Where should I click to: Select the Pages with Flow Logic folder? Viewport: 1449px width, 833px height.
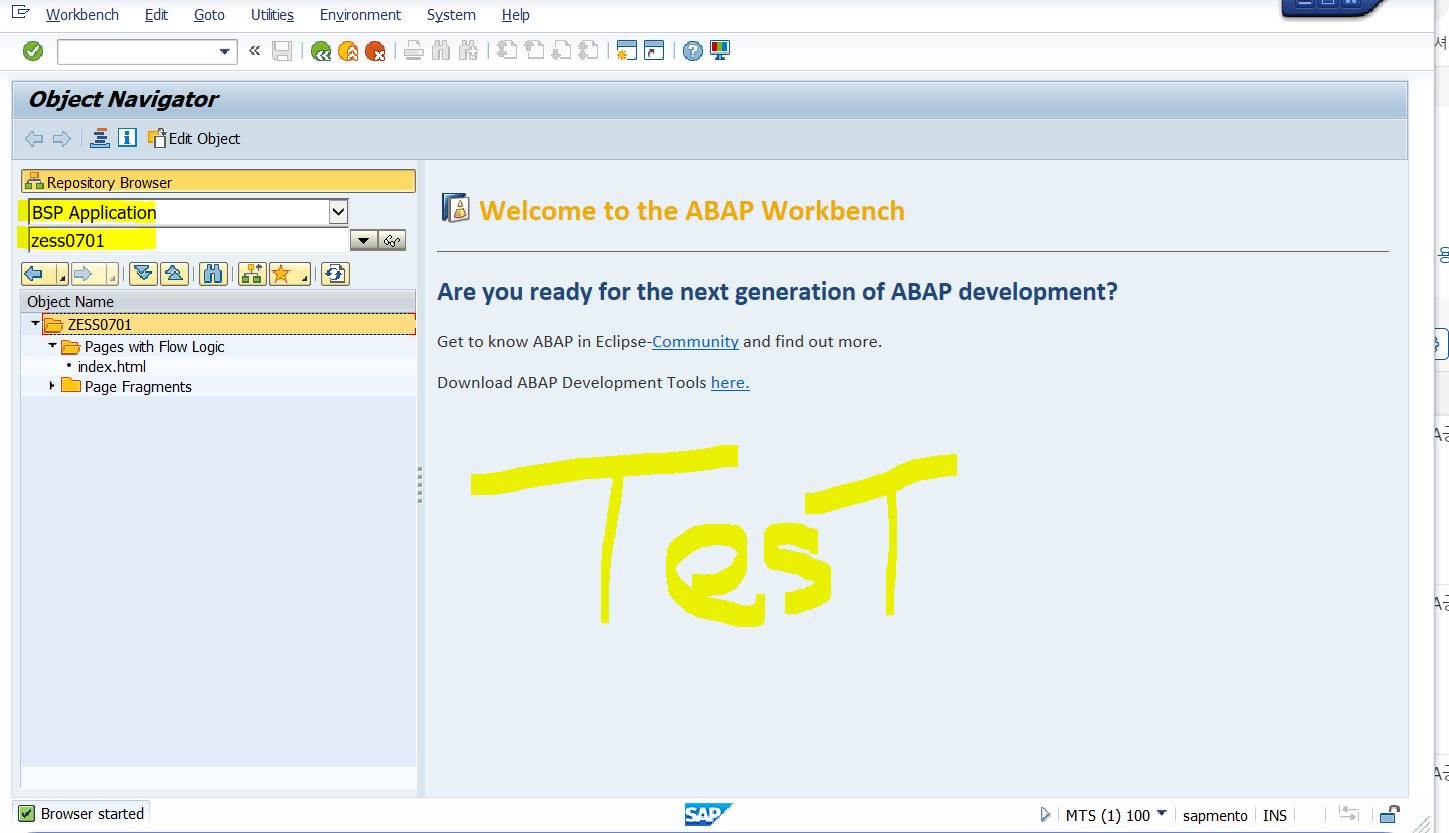143,347
